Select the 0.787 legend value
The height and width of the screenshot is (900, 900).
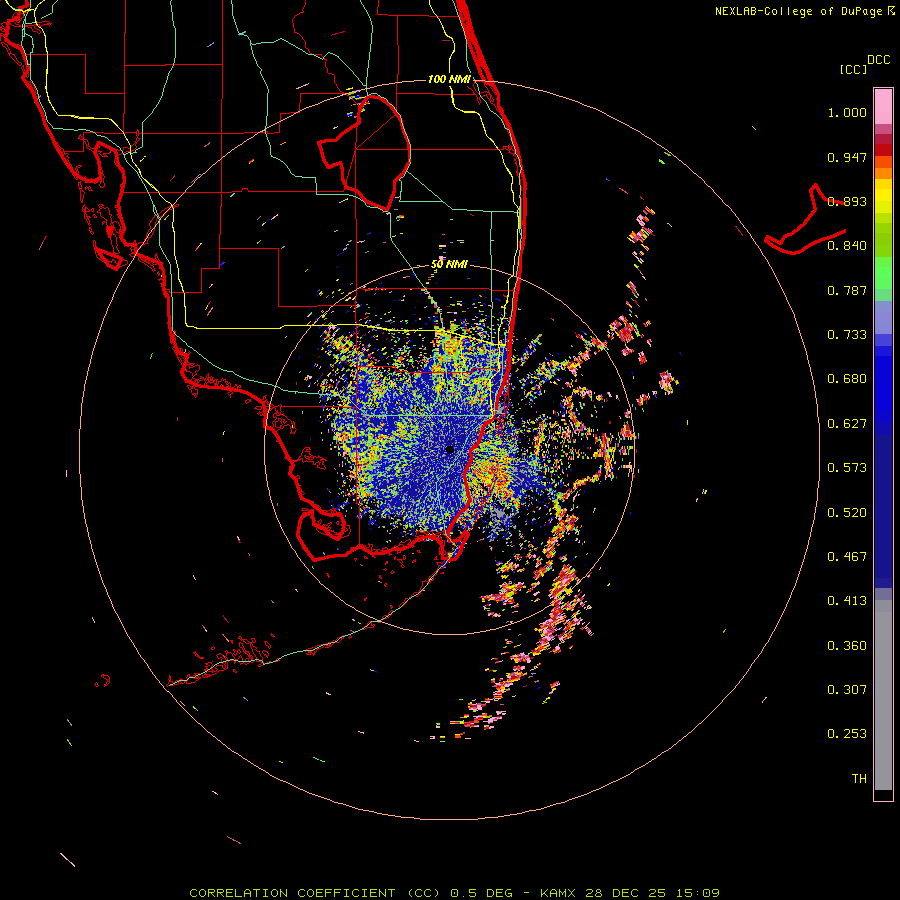coord(847,290)
